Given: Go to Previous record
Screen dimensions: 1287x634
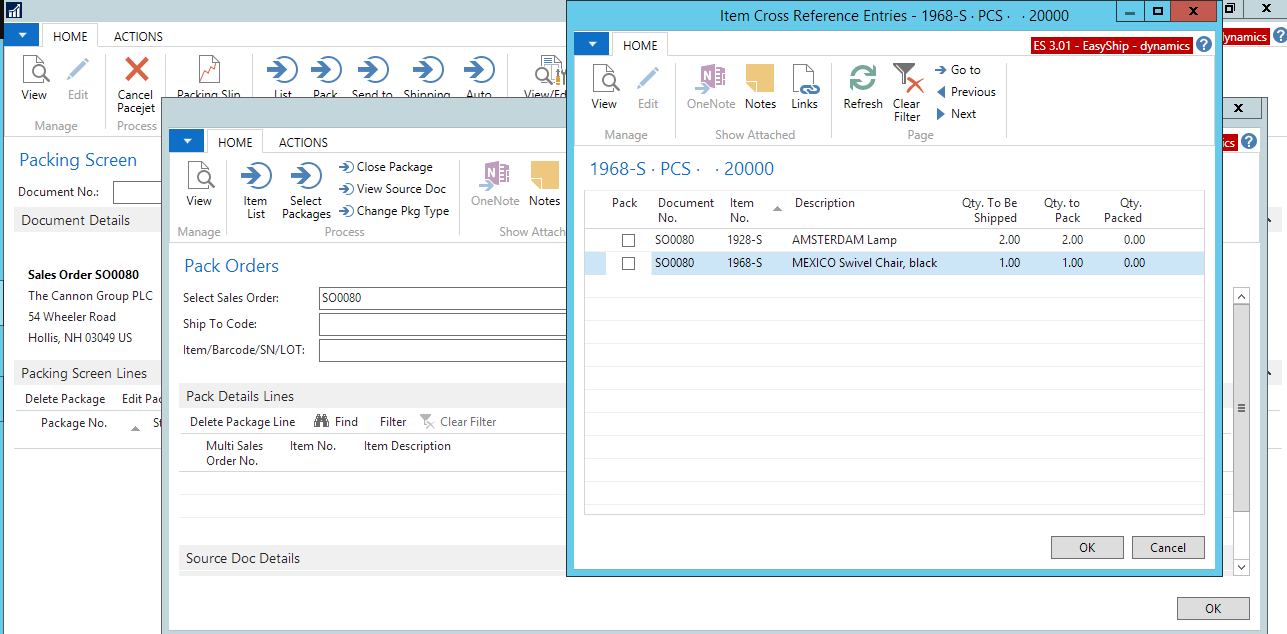Looking at the screenshot, I should click(x=966, y=92).
